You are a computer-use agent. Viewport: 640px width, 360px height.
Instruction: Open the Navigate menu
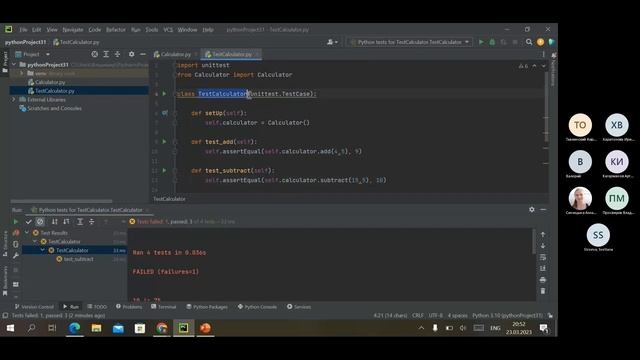click(x=73, y=30)
